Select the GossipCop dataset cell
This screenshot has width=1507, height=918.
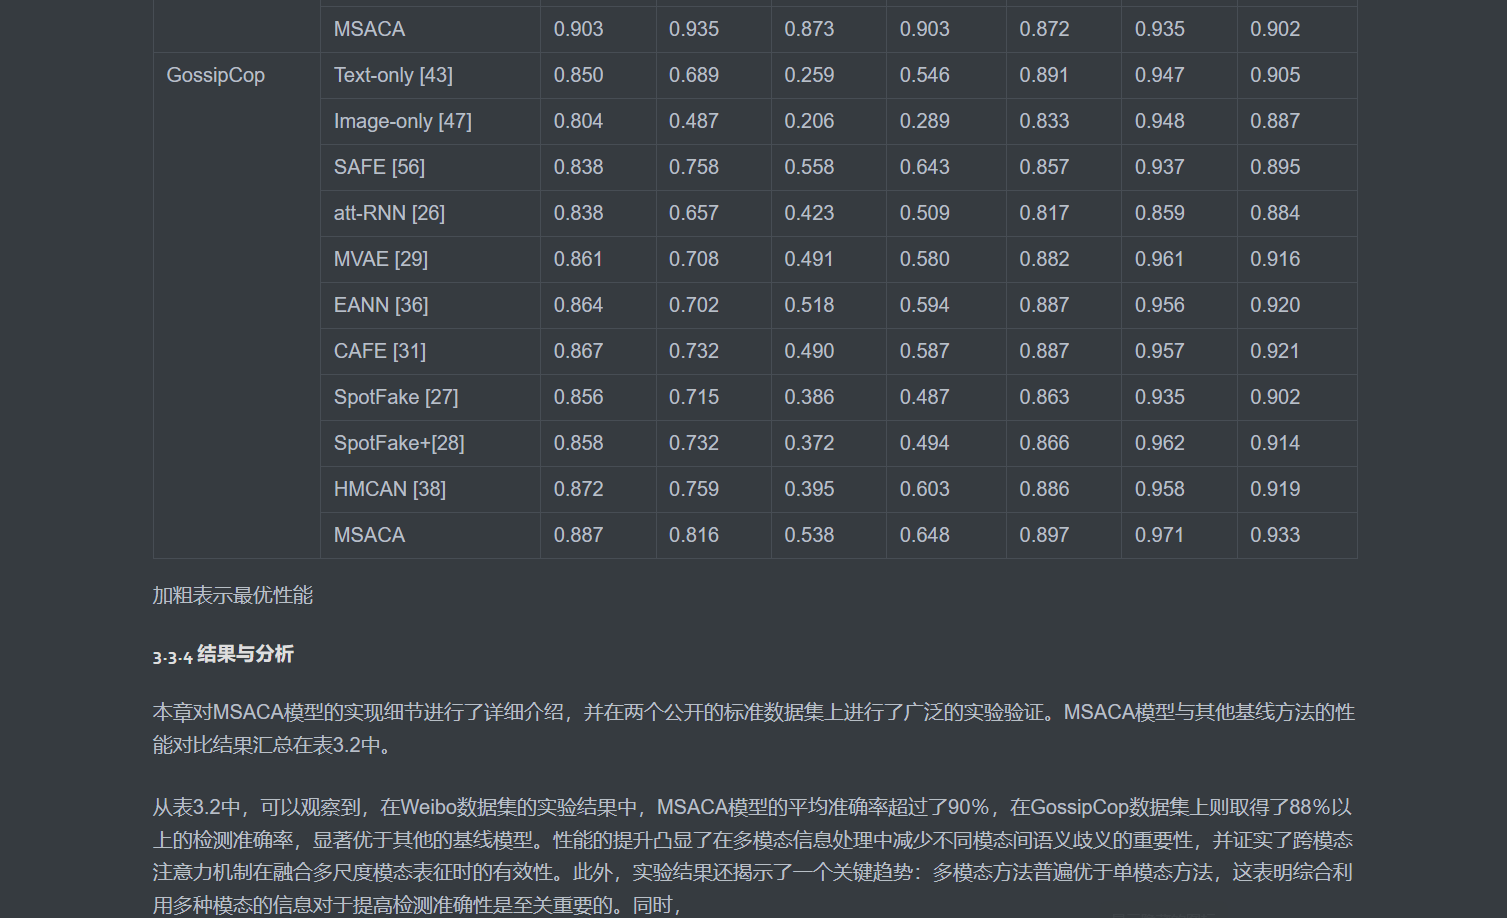click(215, 75)
